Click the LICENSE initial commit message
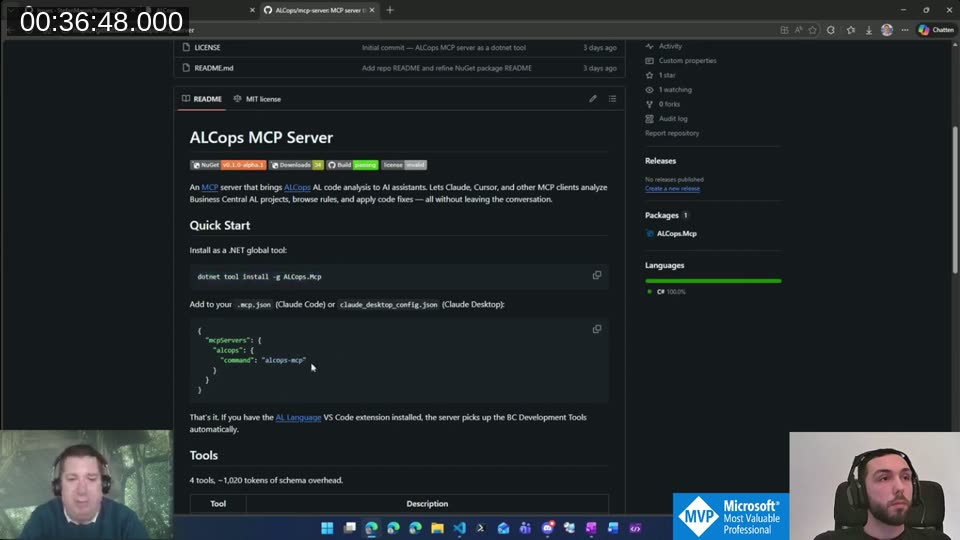This screenshot has width=960, height=540. tap(443, 47)
